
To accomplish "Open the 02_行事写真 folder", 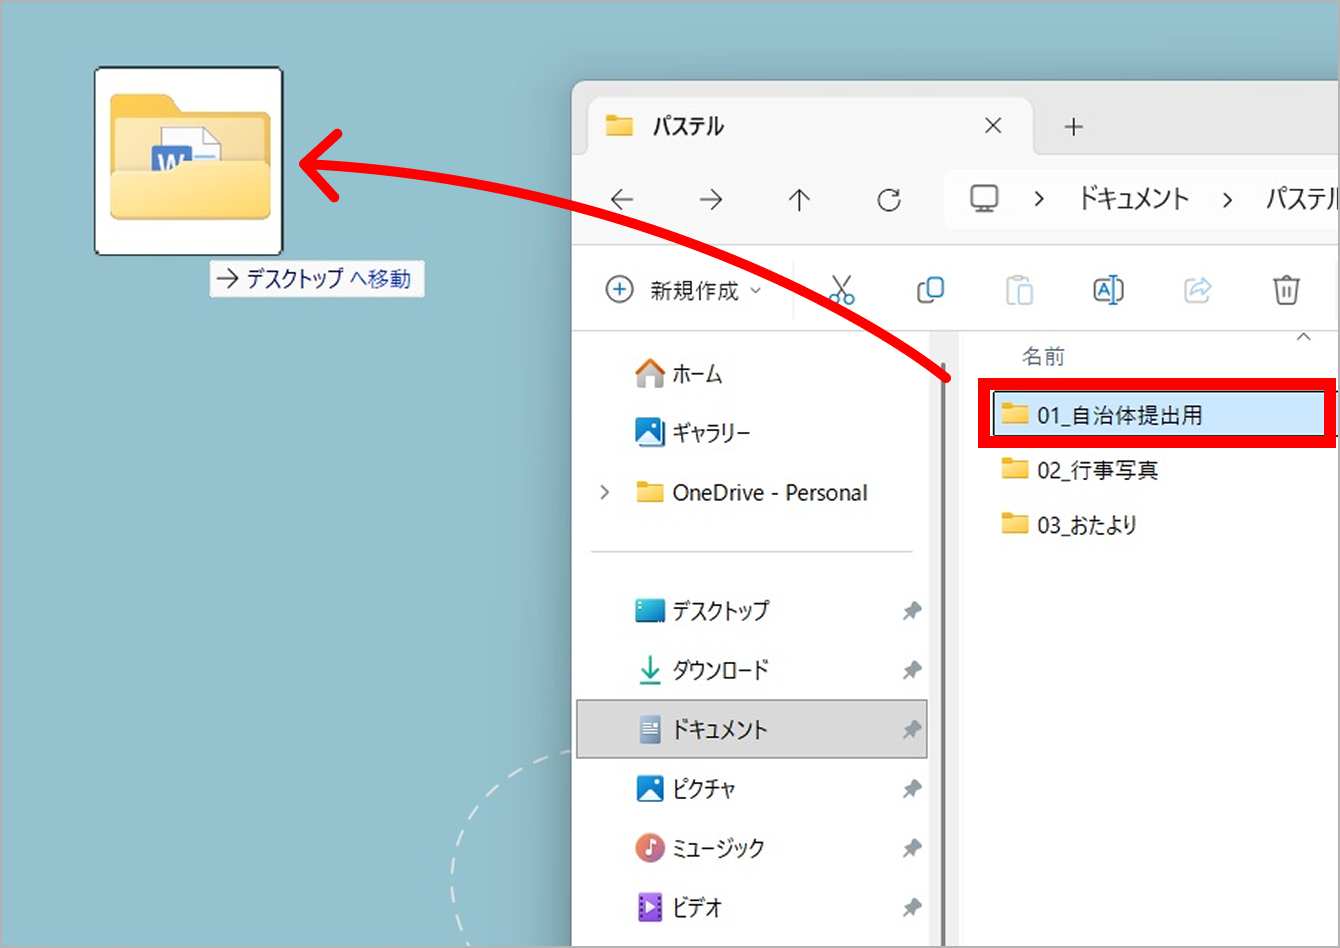I will [x=1096, y=469].
